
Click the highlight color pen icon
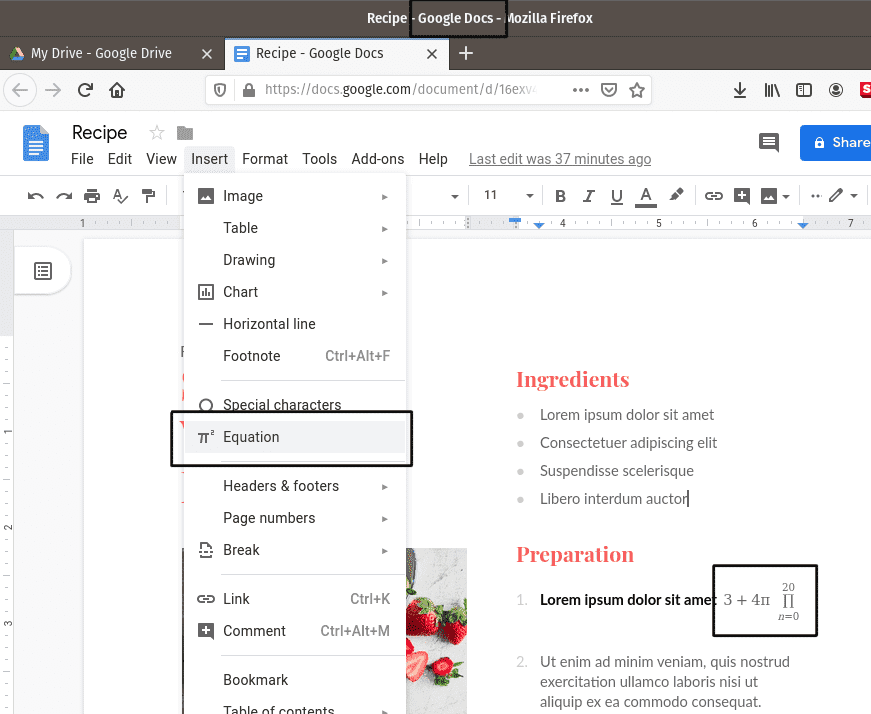point(676,196)
